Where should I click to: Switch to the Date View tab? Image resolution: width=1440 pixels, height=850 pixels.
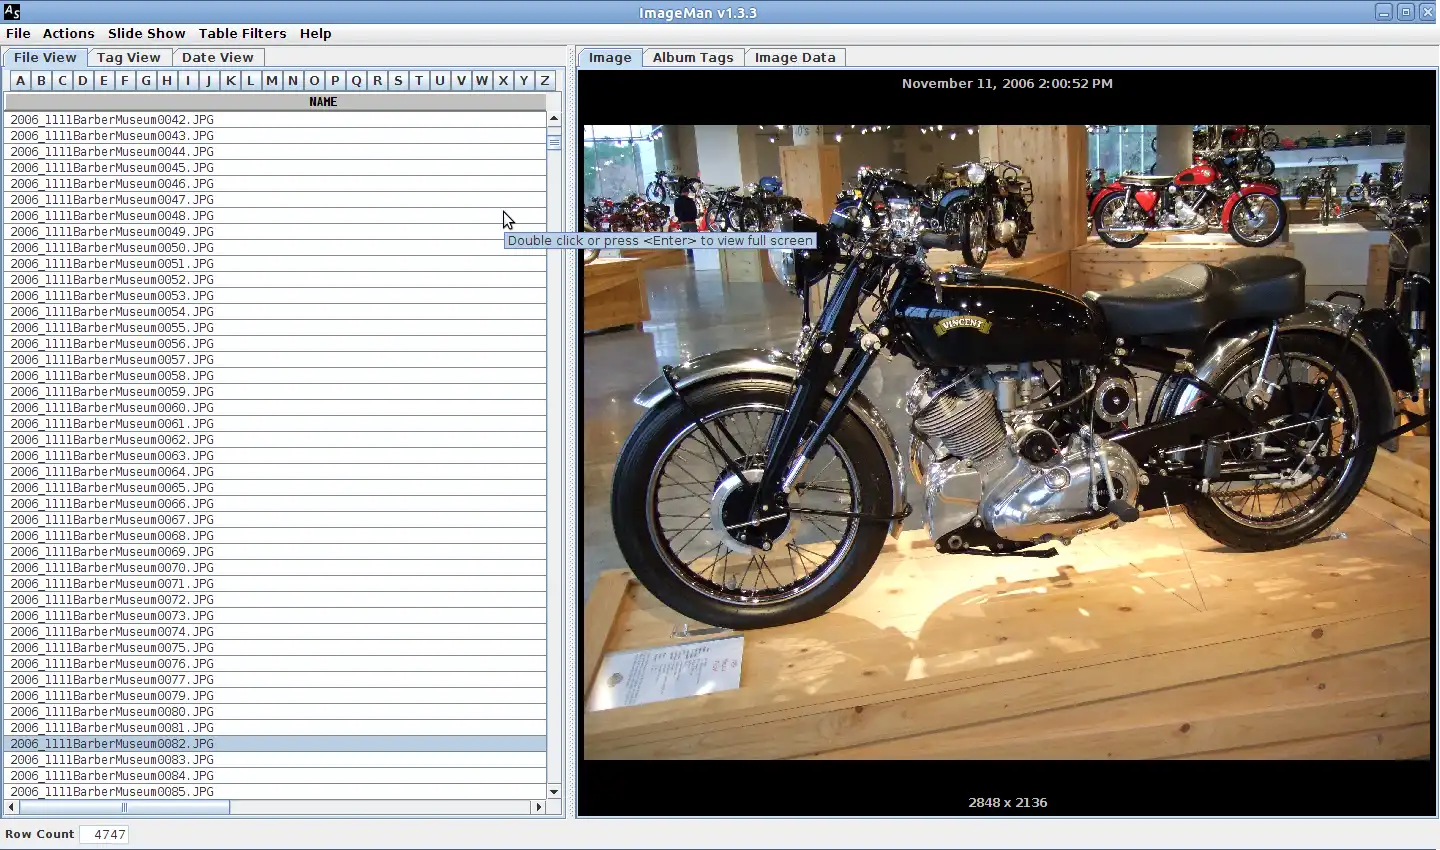click(x=217, y=57)
